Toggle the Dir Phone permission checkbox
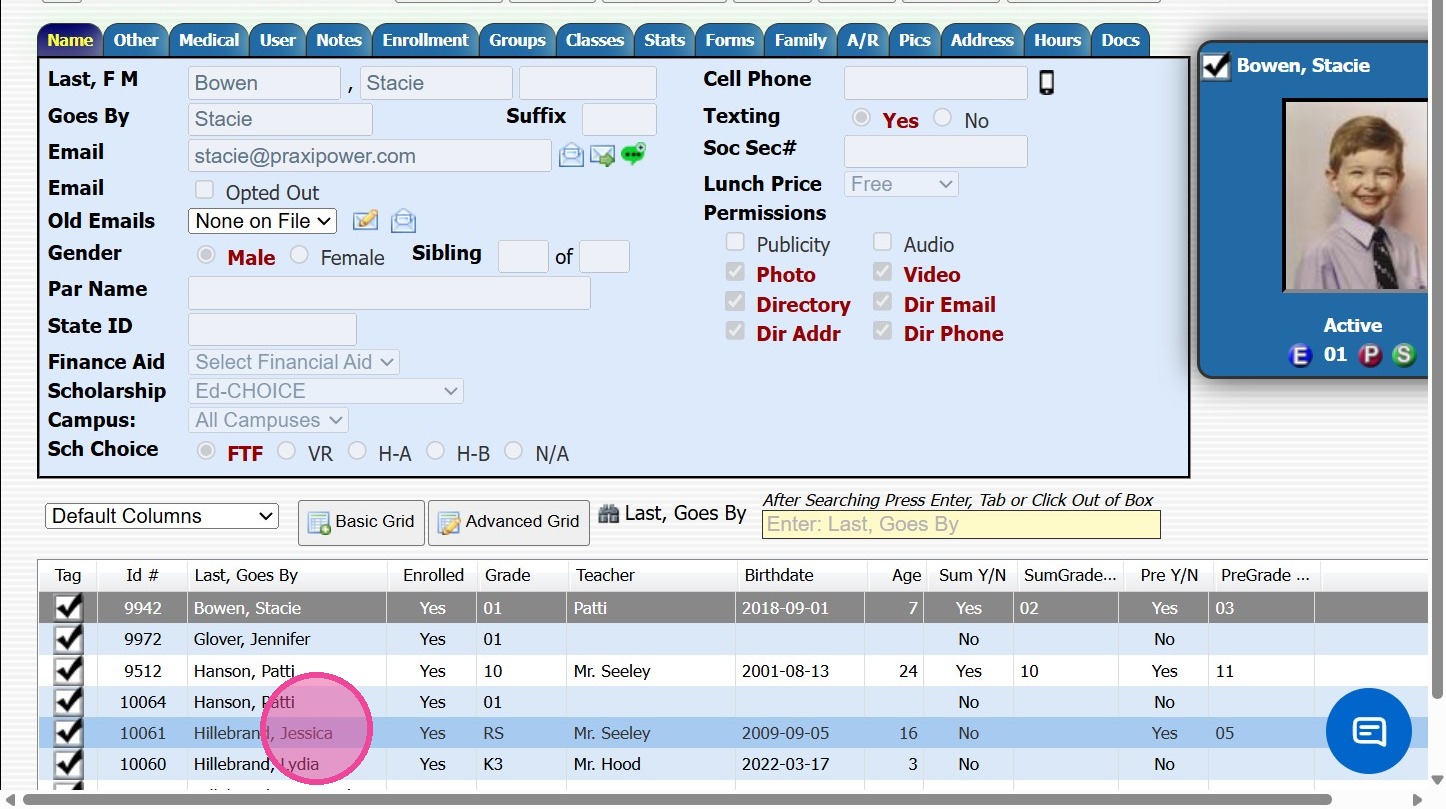 [882, 331]
